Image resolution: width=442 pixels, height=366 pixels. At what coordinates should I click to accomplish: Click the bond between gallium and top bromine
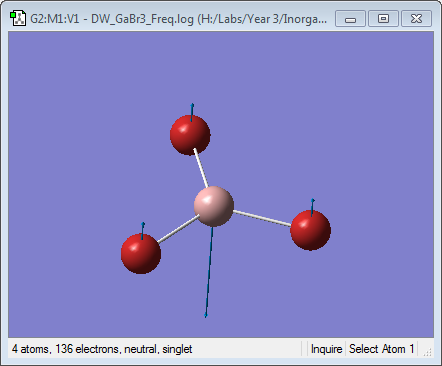[201, 169]
